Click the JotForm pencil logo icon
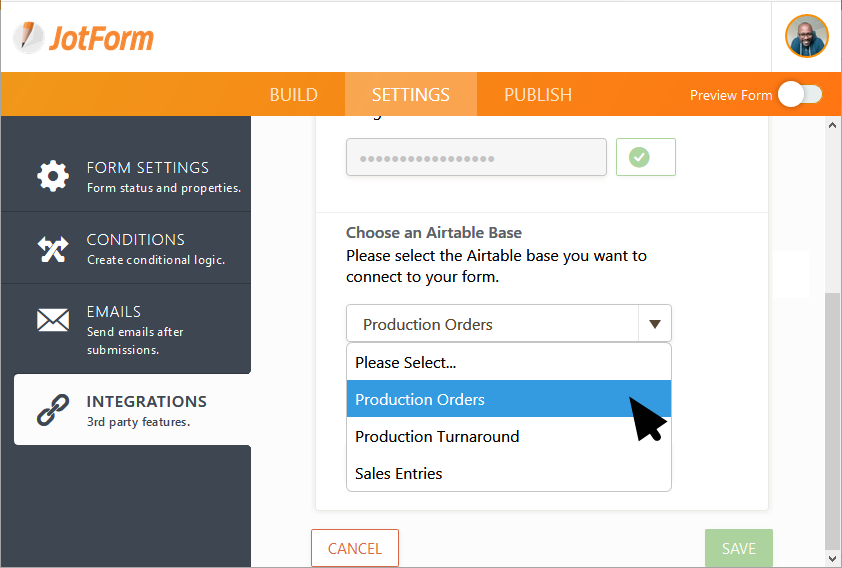Viewport: 842px width, 568px height. click(29, 37)
